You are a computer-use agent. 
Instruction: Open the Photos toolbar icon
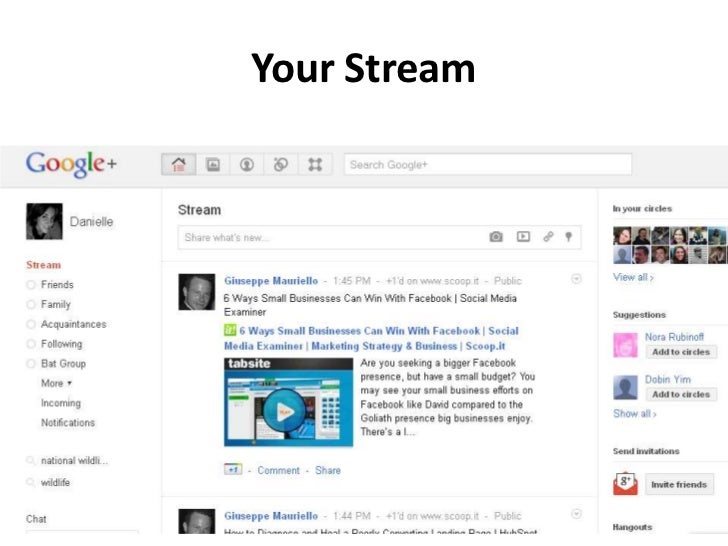[x=213, y=164]
